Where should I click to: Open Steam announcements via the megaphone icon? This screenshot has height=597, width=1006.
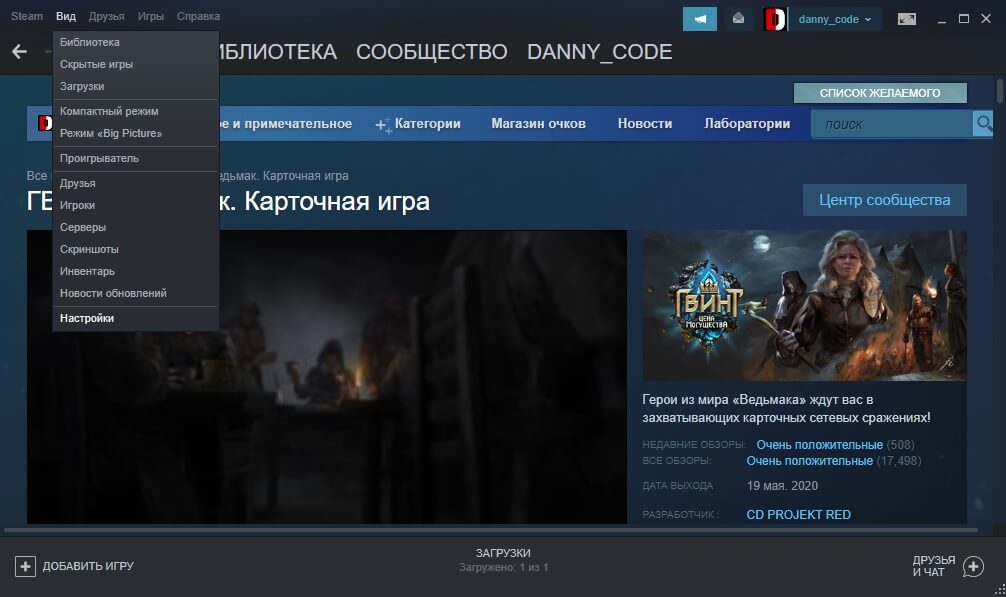tap(700, 18)
